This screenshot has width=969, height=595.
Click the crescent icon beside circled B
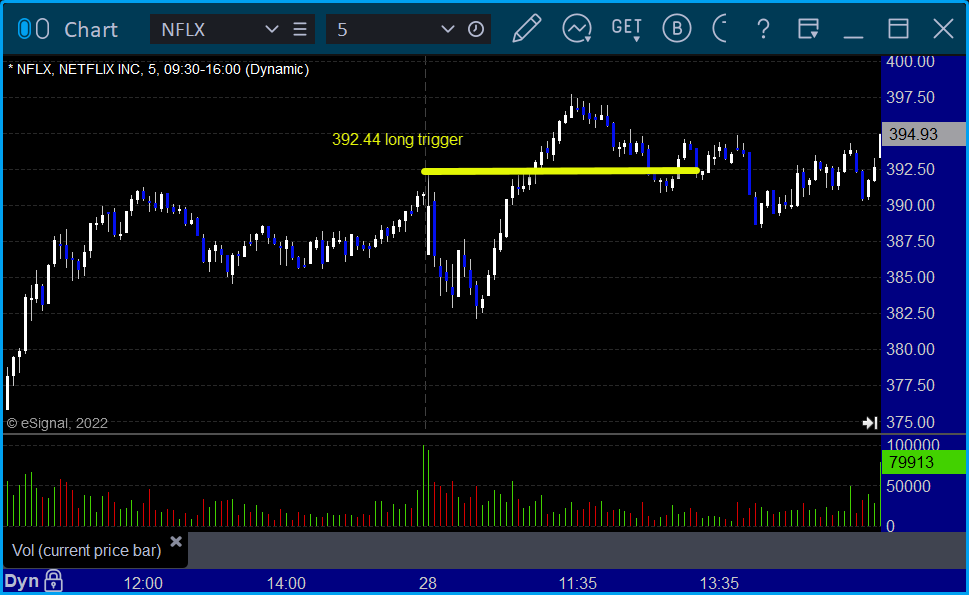719,29
